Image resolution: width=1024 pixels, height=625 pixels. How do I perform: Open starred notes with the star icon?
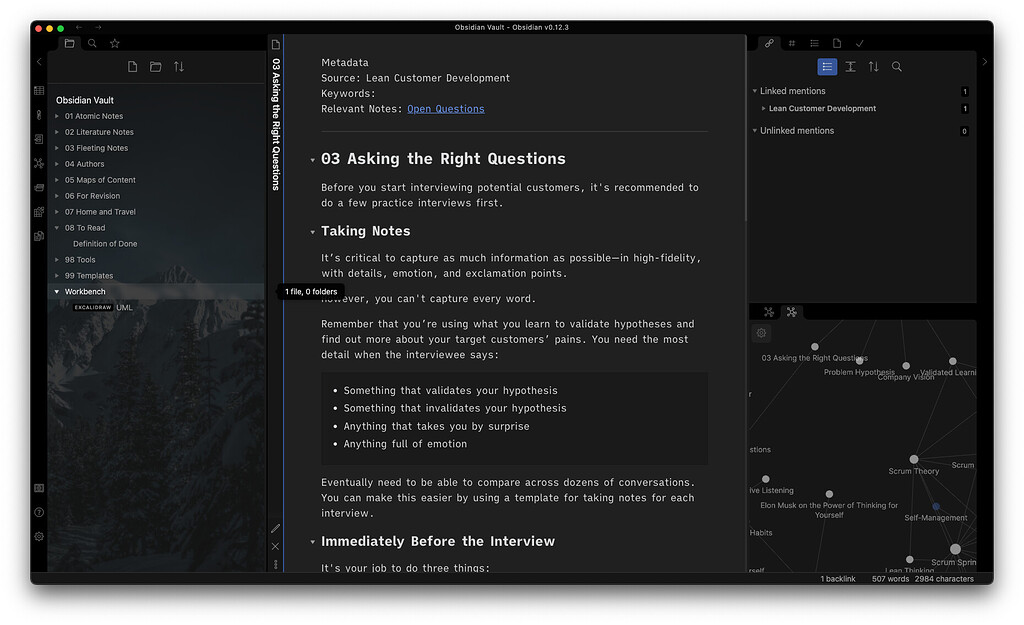click(x=114, y=43)
